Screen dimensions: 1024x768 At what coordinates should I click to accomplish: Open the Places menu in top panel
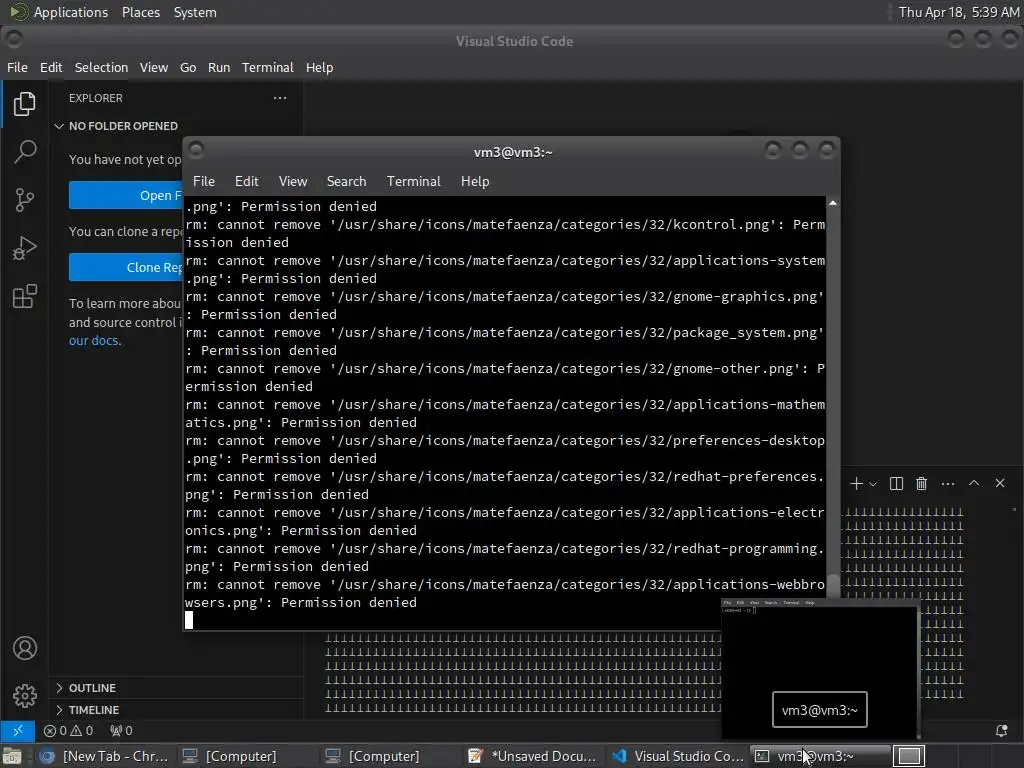point(140,12)
